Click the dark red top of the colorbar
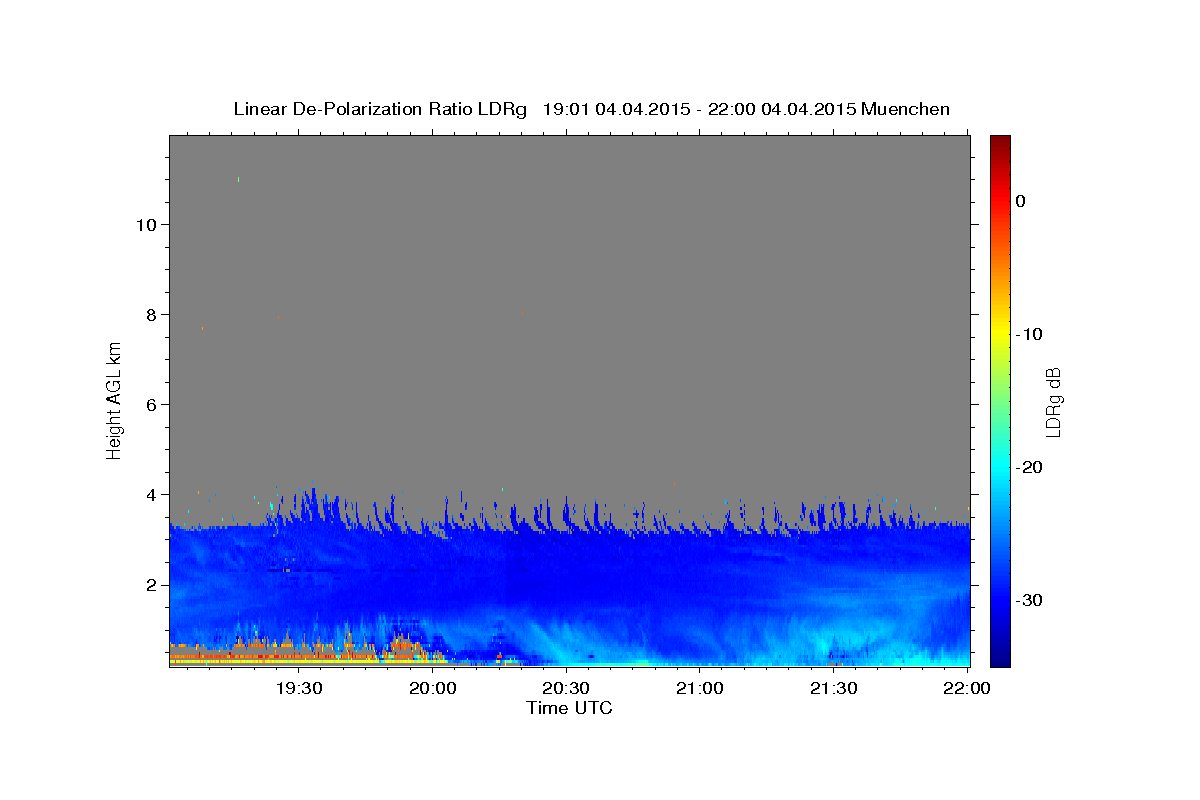The image size is (1200, 800). pos(1000,143)
